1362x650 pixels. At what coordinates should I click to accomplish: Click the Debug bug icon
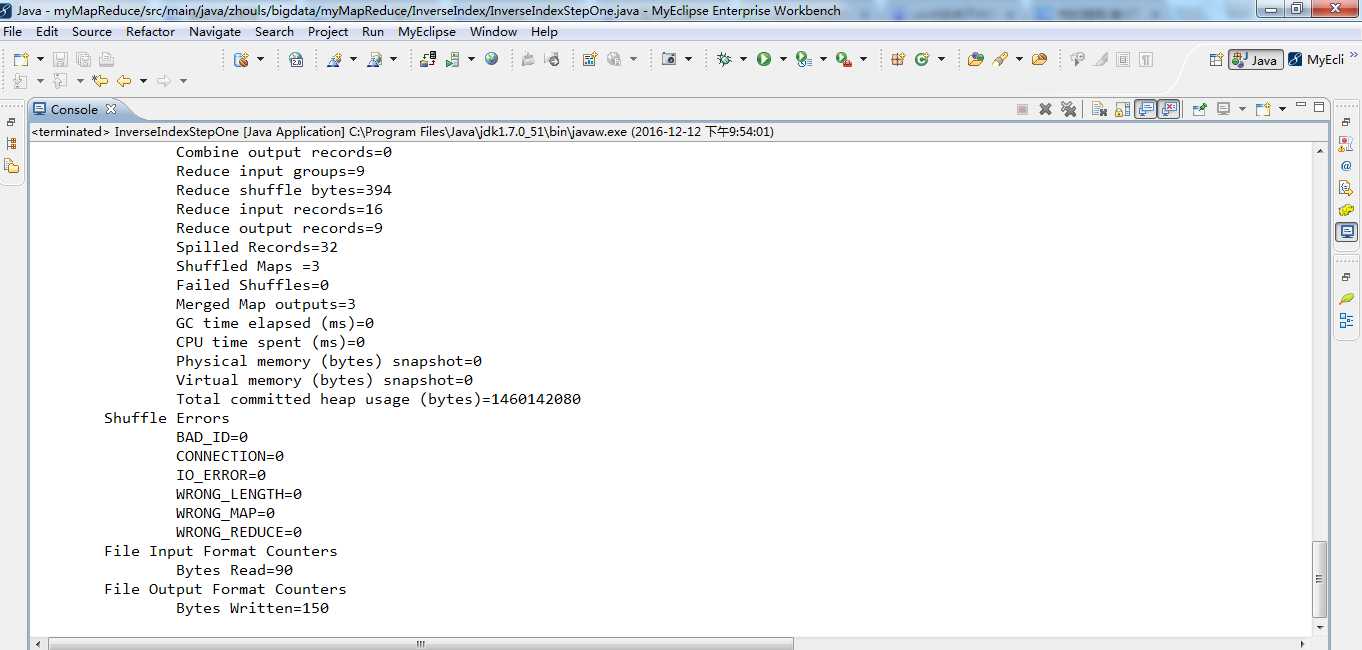pyautogui.click(x=724, y=59)
